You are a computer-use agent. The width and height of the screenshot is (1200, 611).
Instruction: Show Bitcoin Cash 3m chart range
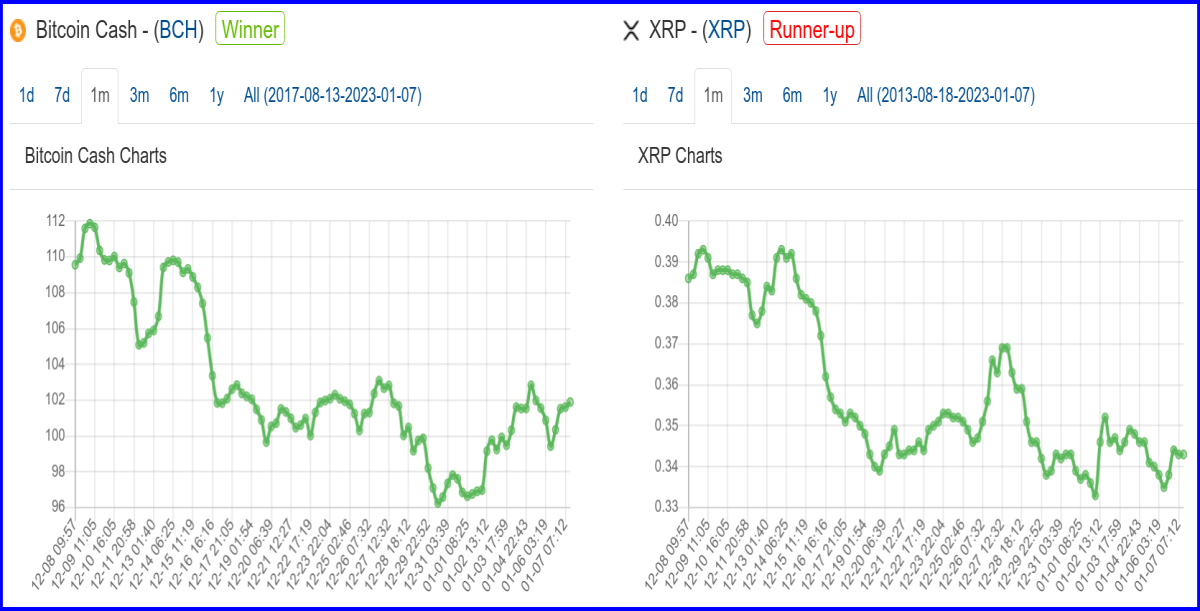[139, 96]
